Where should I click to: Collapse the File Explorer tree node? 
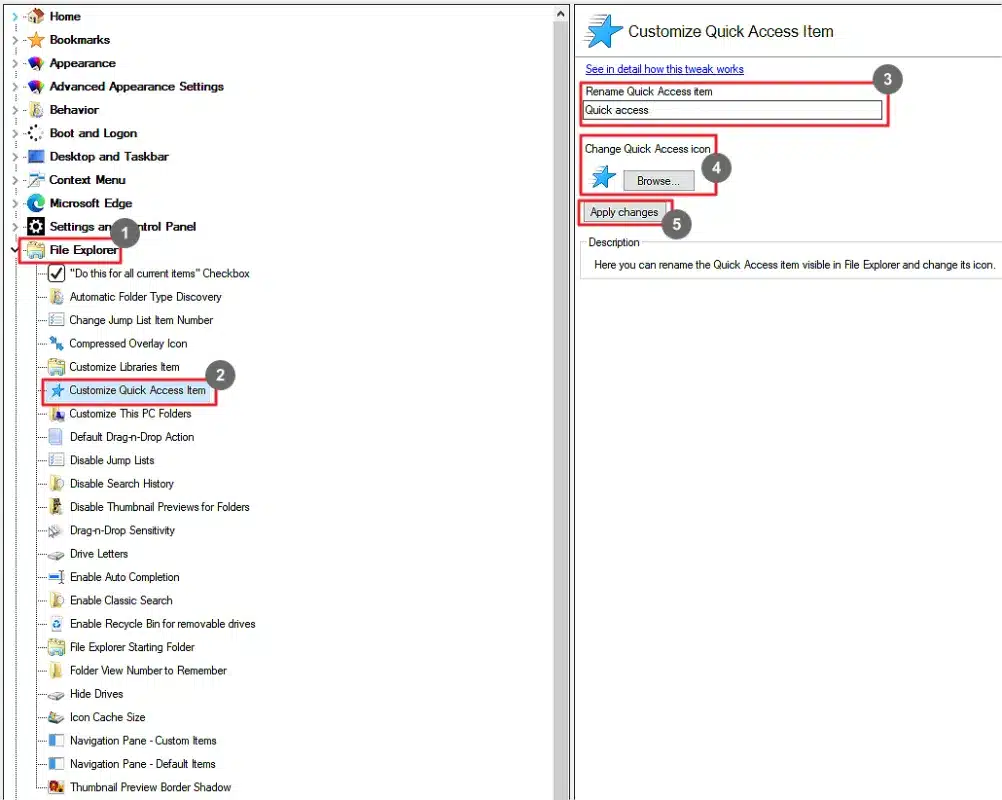pos(15,249)
